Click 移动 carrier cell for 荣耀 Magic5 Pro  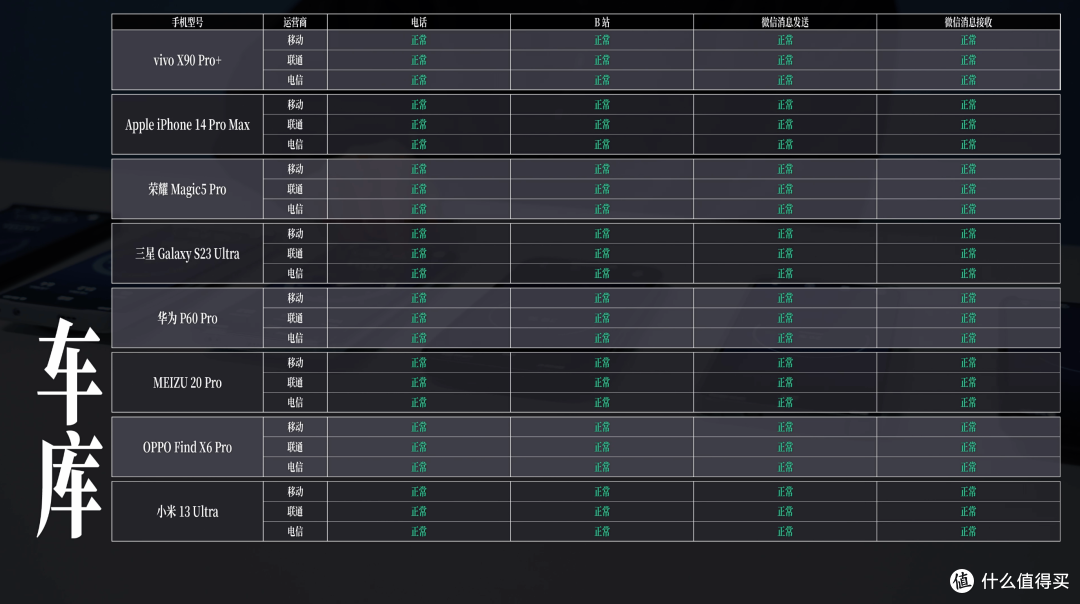[x=295, y=169]
